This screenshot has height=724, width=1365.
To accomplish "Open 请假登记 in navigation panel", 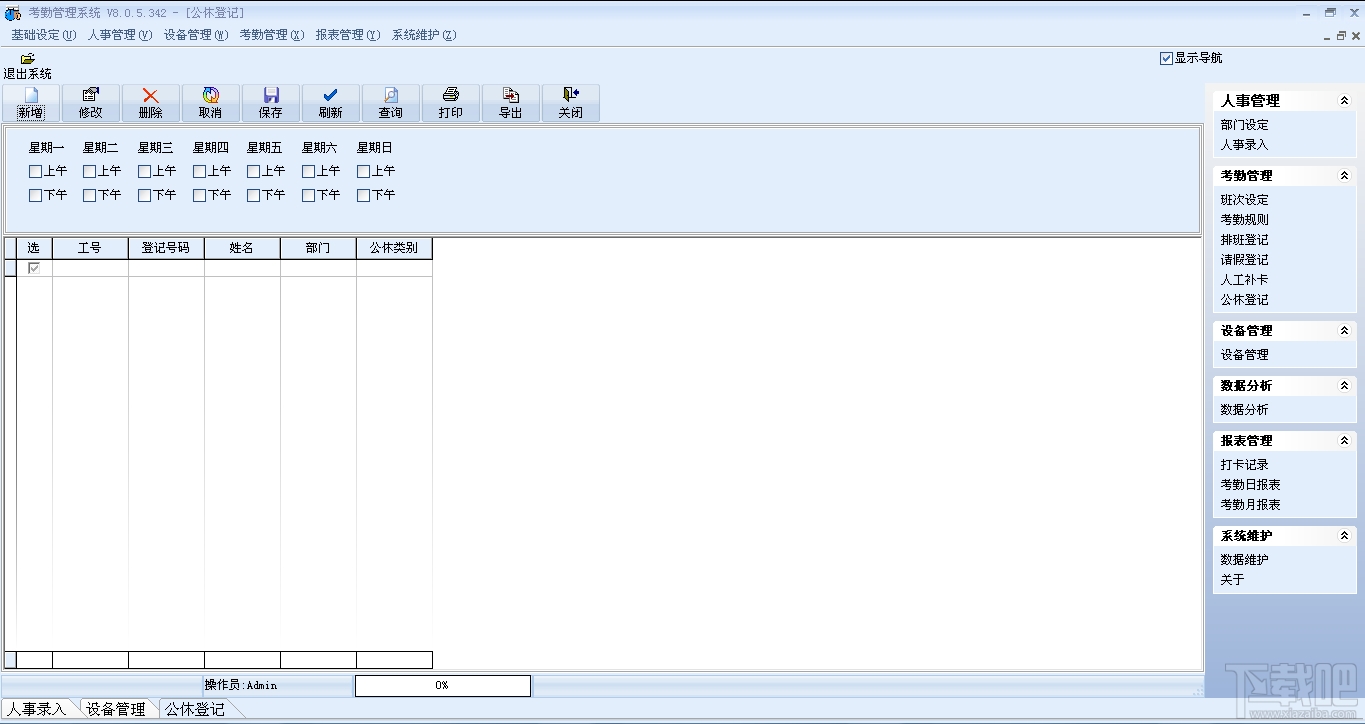I will tap(1244, 260).
